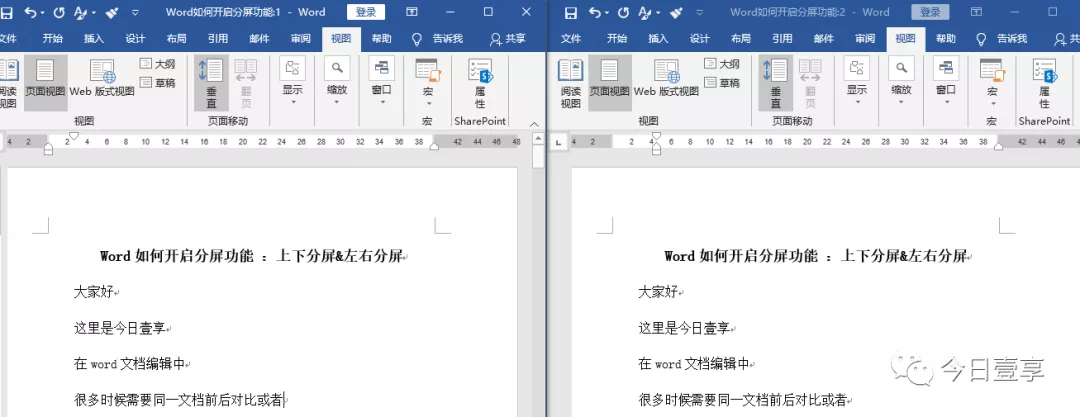The width and height of the screenshot is (1080, 417).
Task: Click the left indent marker on the left ruler
Action: point(48,149)
